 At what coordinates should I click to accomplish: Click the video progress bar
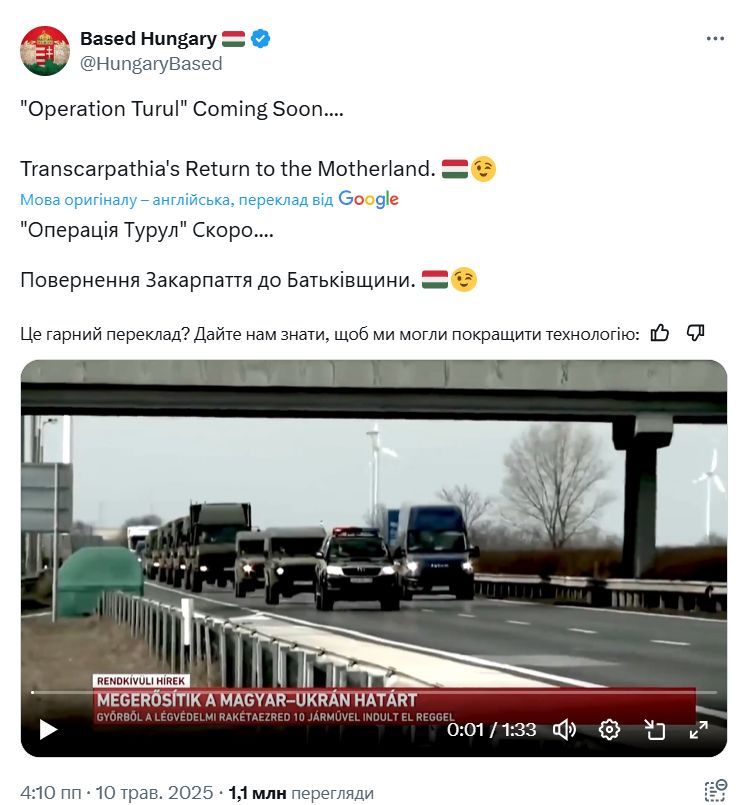(x=373, y=692)
